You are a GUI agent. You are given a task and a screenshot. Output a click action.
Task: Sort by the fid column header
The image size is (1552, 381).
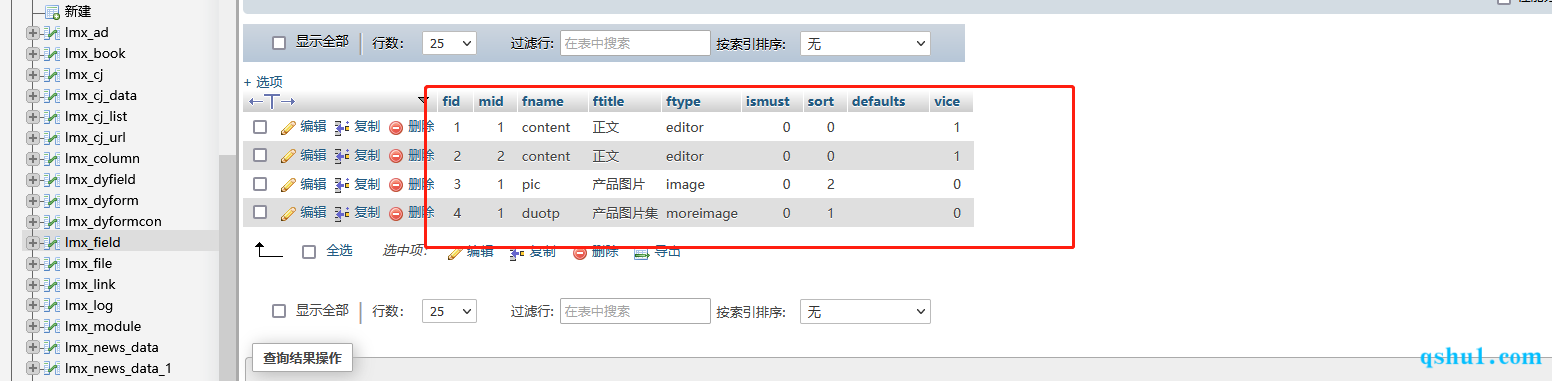coord(451,101)
